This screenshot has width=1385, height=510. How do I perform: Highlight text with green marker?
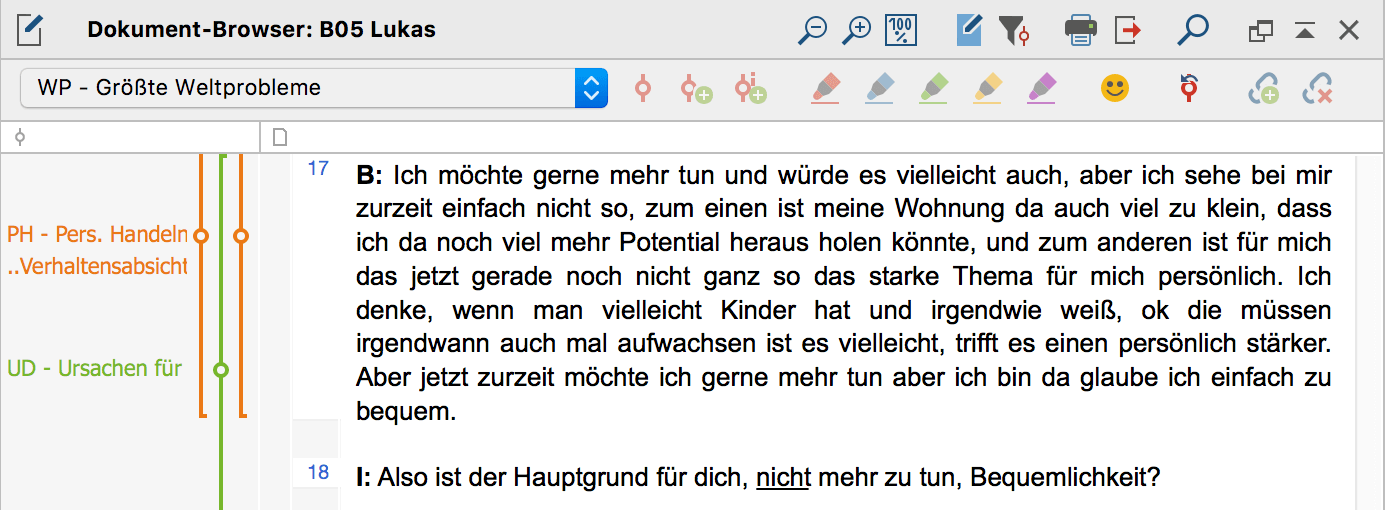[x=933, y=89]
